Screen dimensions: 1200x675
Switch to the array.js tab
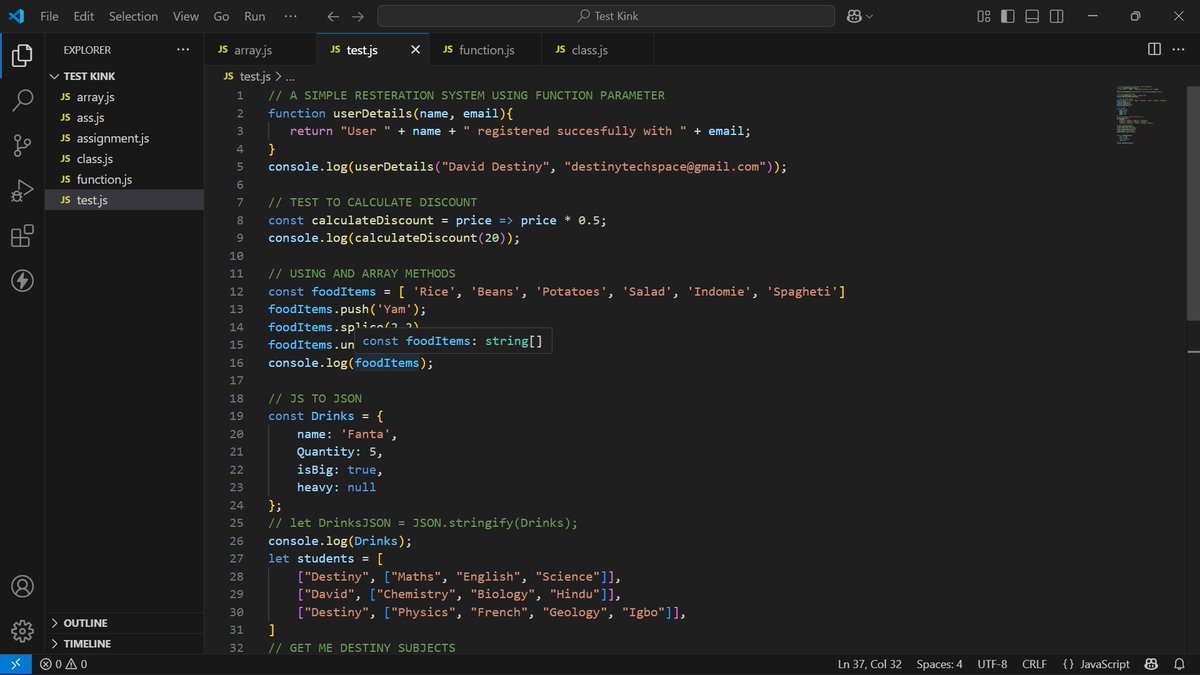point(260,50)
